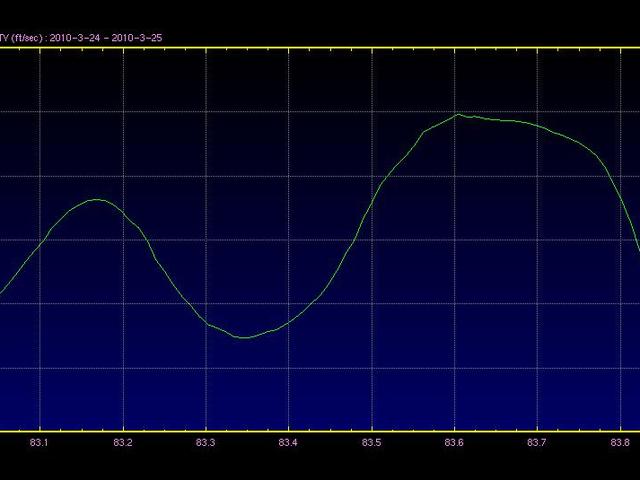
Task: Click the curve peak near 83.6
Action: point(458,114)
